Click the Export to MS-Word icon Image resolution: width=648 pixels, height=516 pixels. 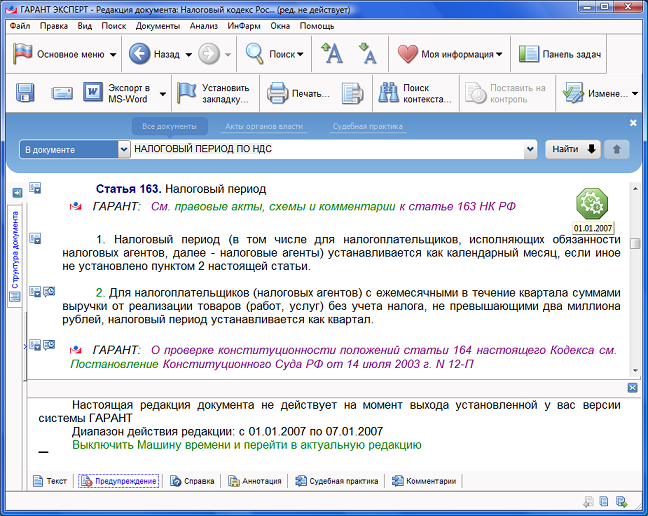(x=93, y=94)
